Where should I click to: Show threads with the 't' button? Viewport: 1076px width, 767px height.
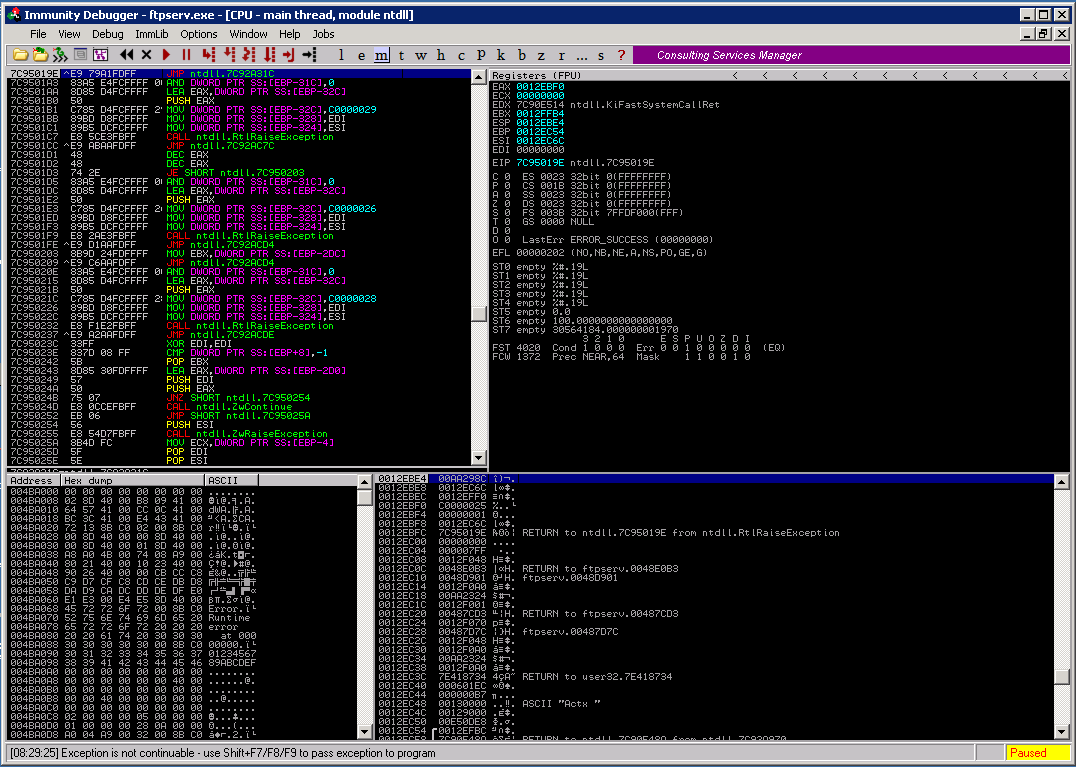(x=401, y=55)
